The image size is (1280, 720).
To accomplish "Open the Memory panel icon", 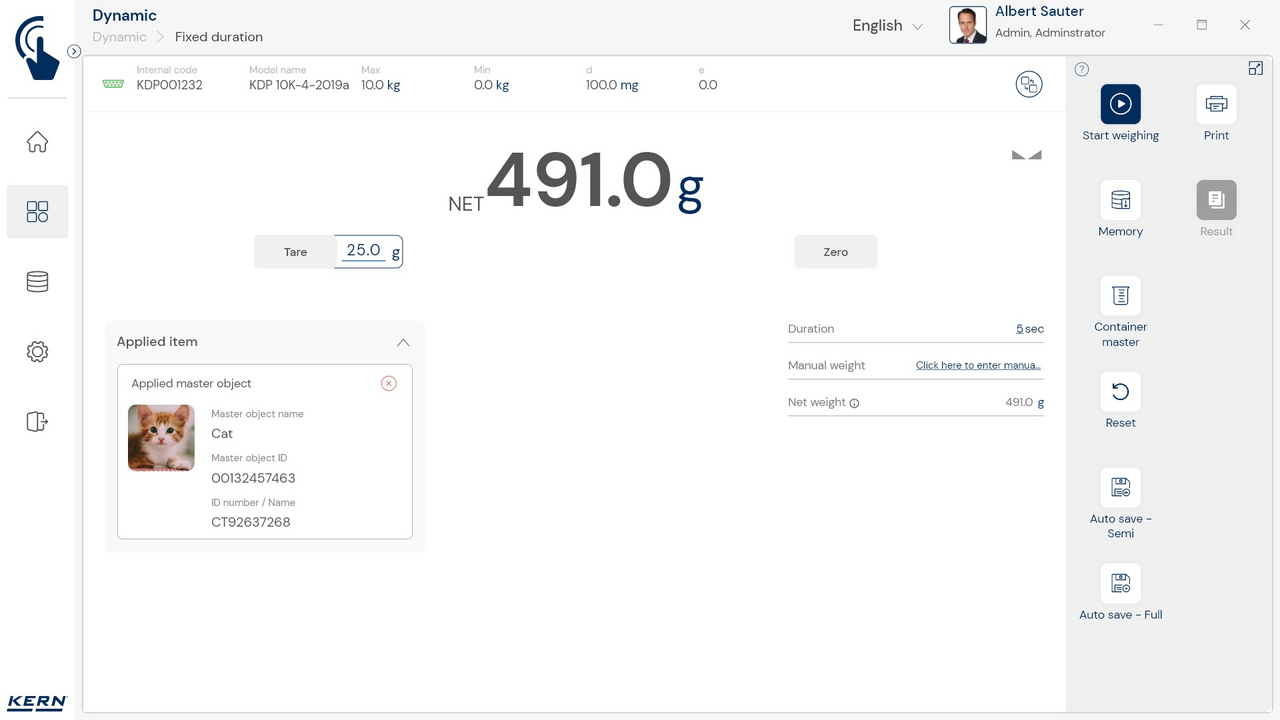I will [x=1120, y=200].
